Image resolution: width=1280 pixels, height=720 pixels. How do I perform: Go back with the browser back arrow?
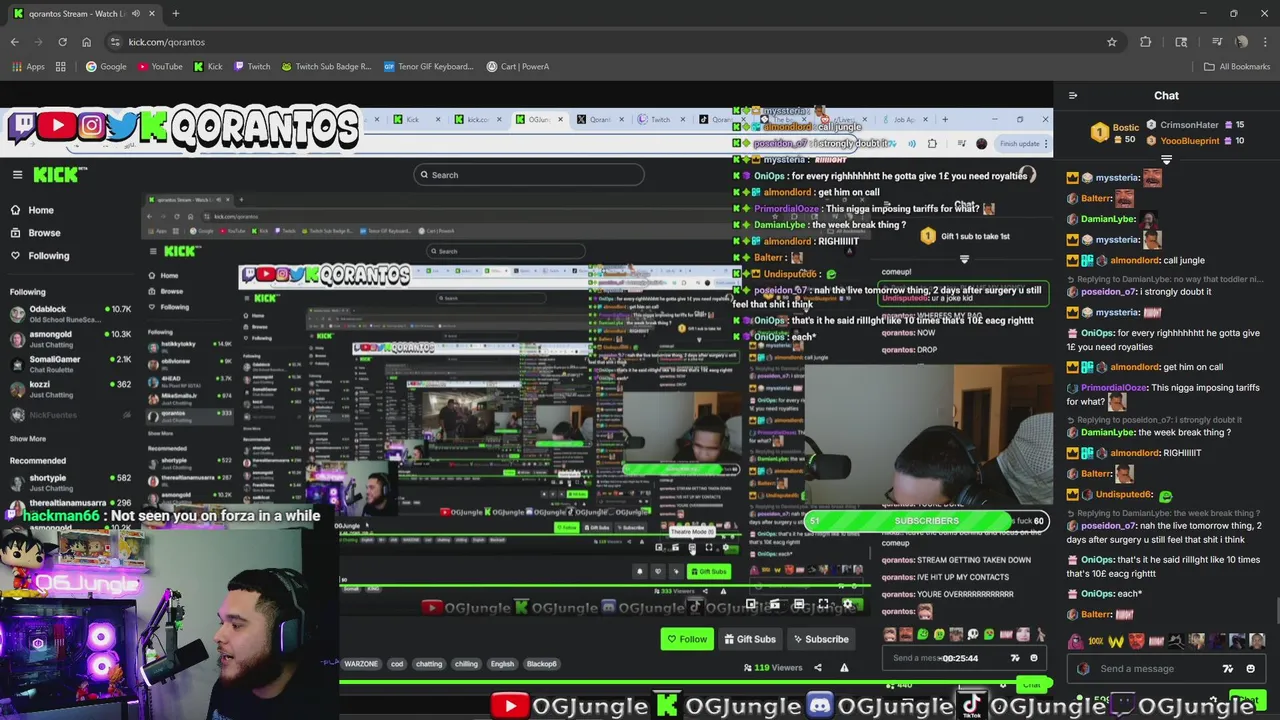coord(14,42)
